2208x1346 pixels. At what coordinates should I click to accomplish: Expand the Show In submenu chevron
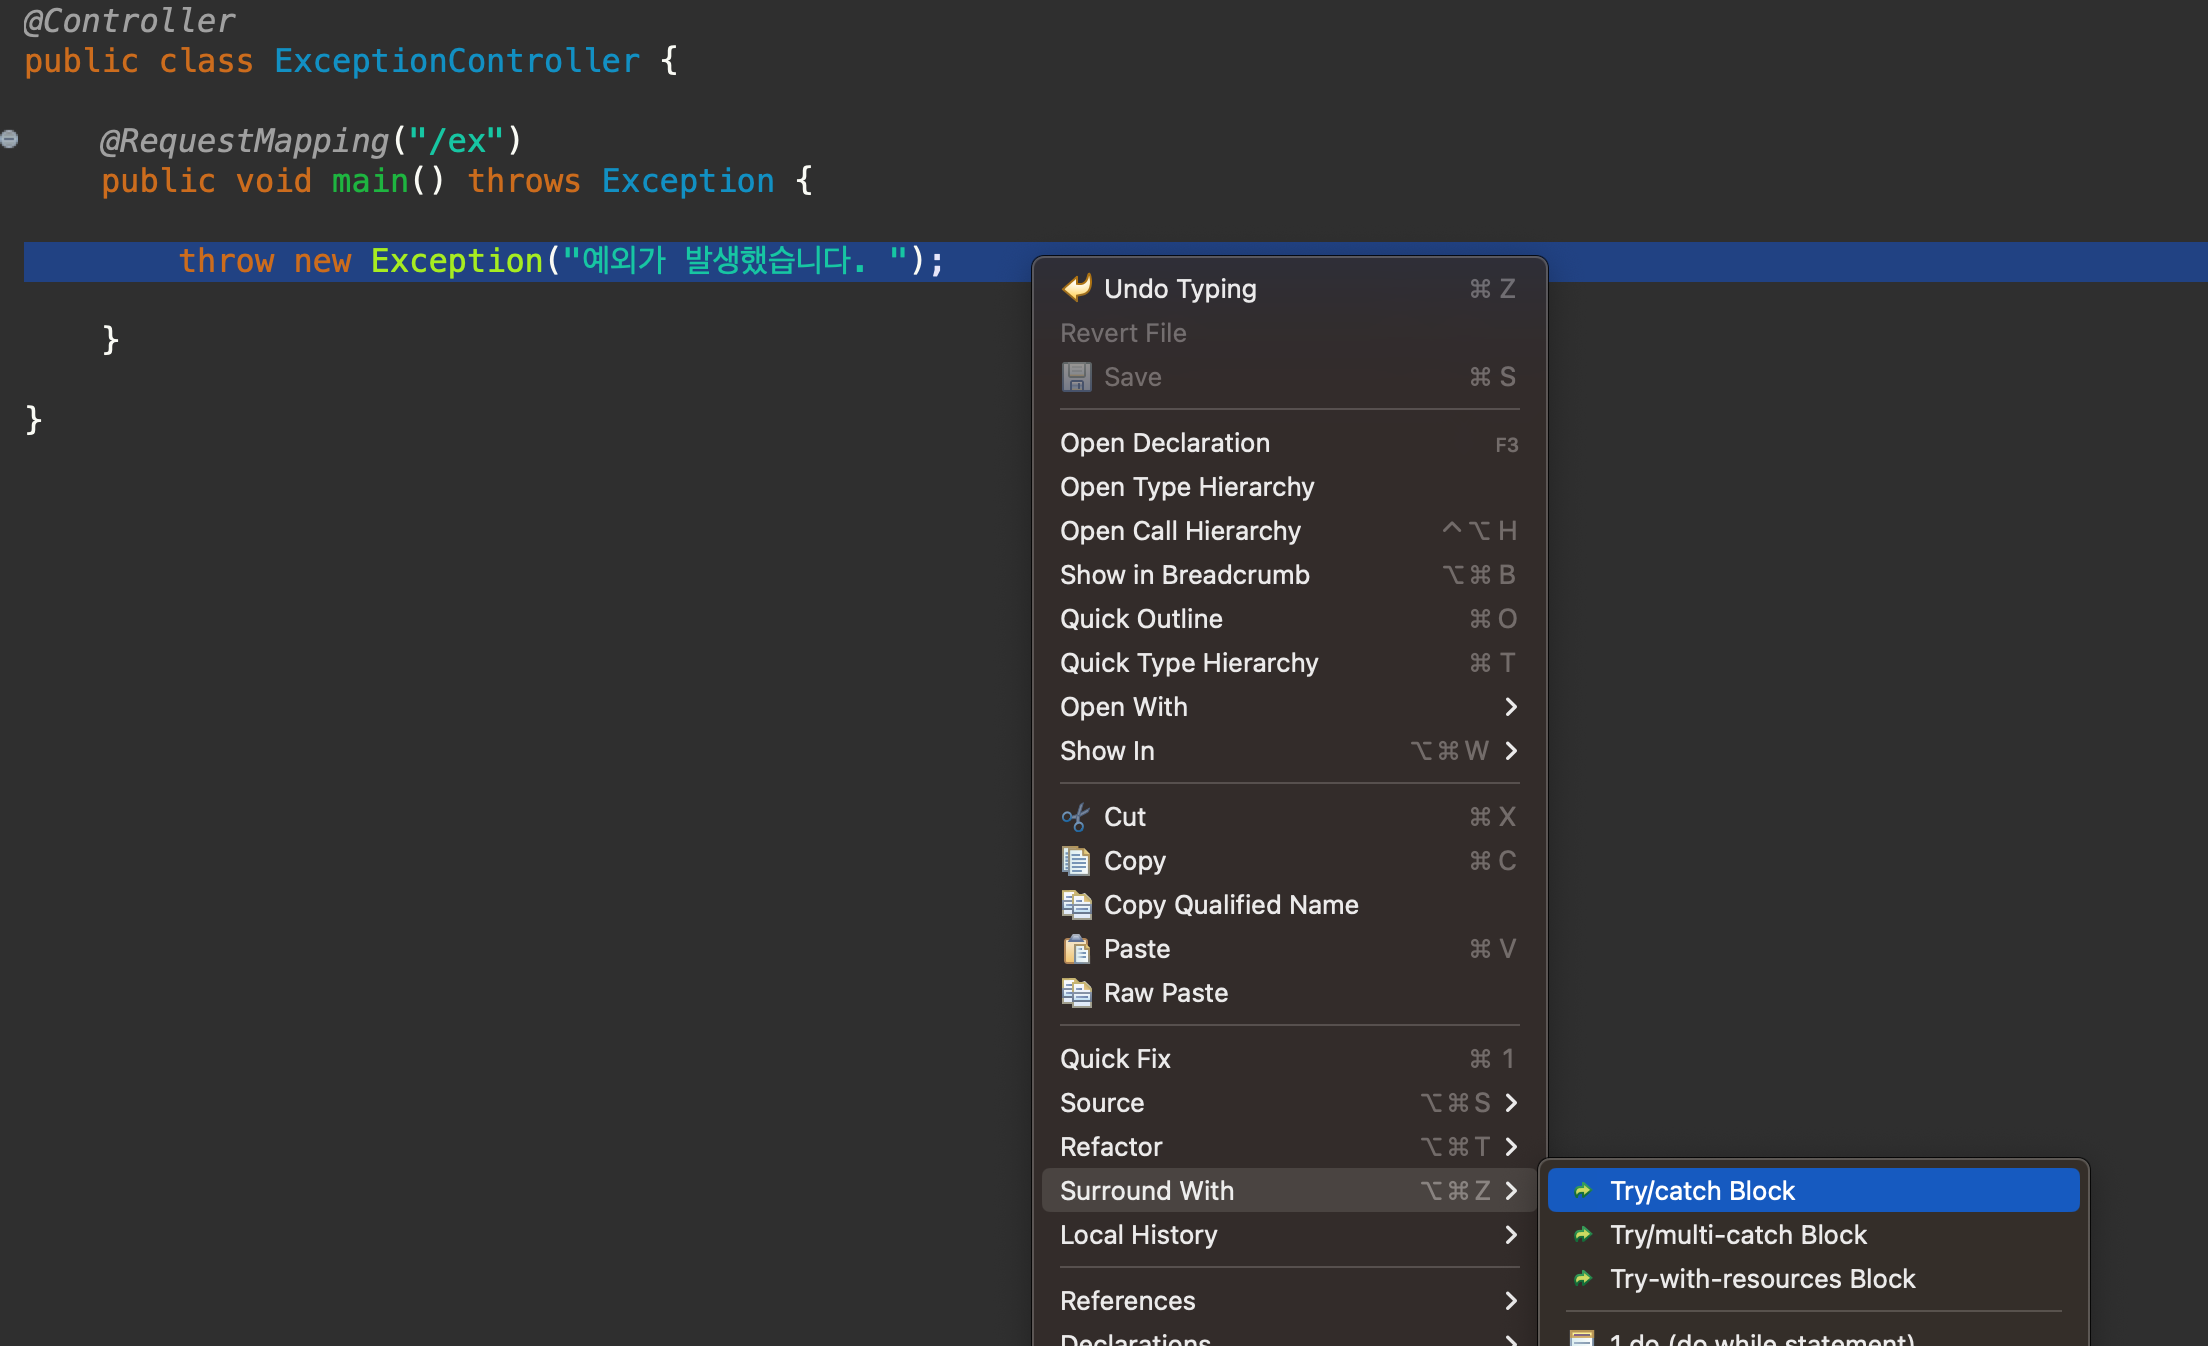click(x=1511, y=751)
